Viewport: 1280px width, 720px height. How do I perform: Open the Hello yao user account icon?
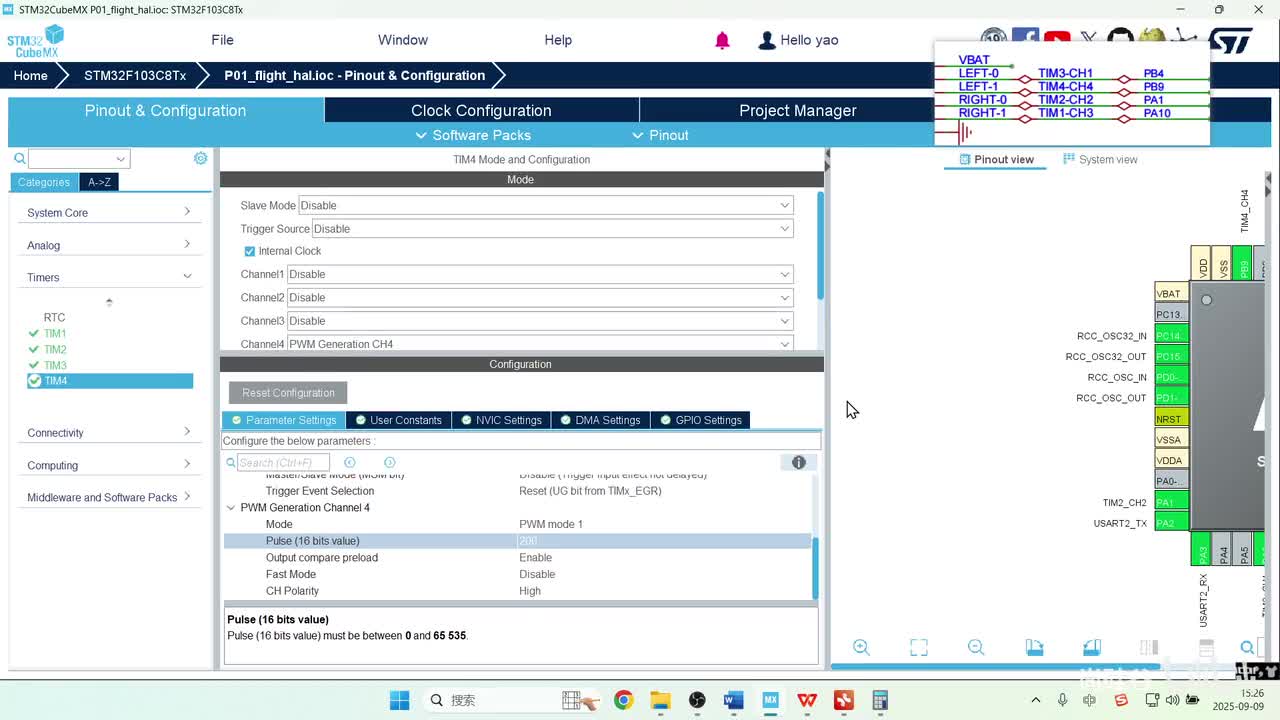pos(767,40)
